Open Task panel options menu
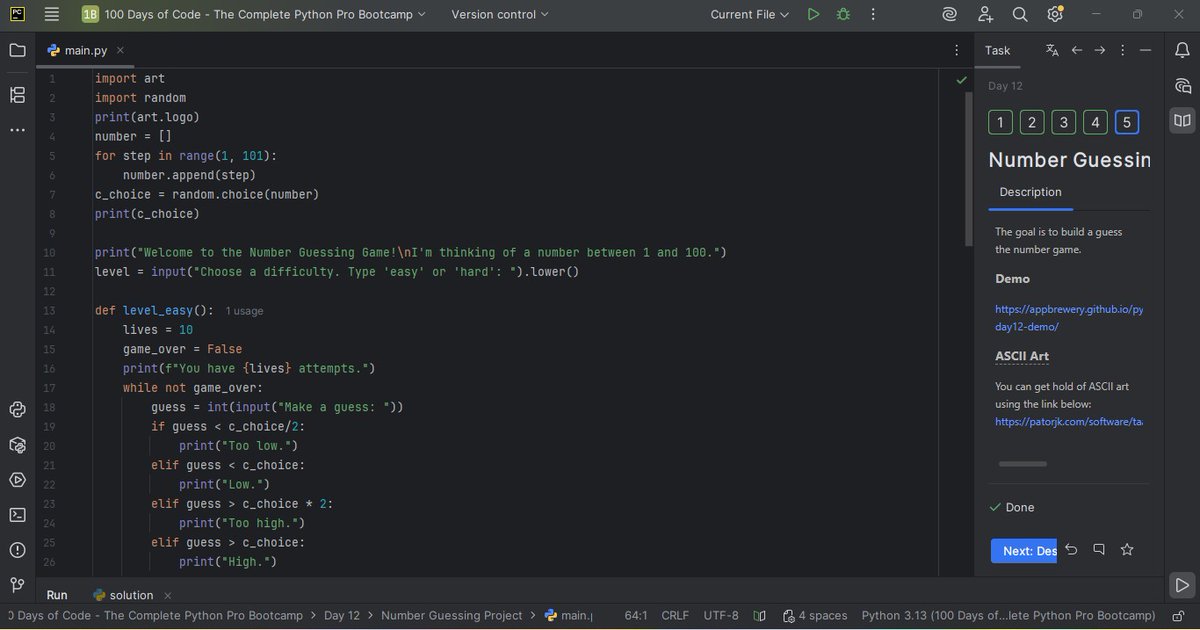This screenshot has height=630, width=1200. (x=1124, y=50)
